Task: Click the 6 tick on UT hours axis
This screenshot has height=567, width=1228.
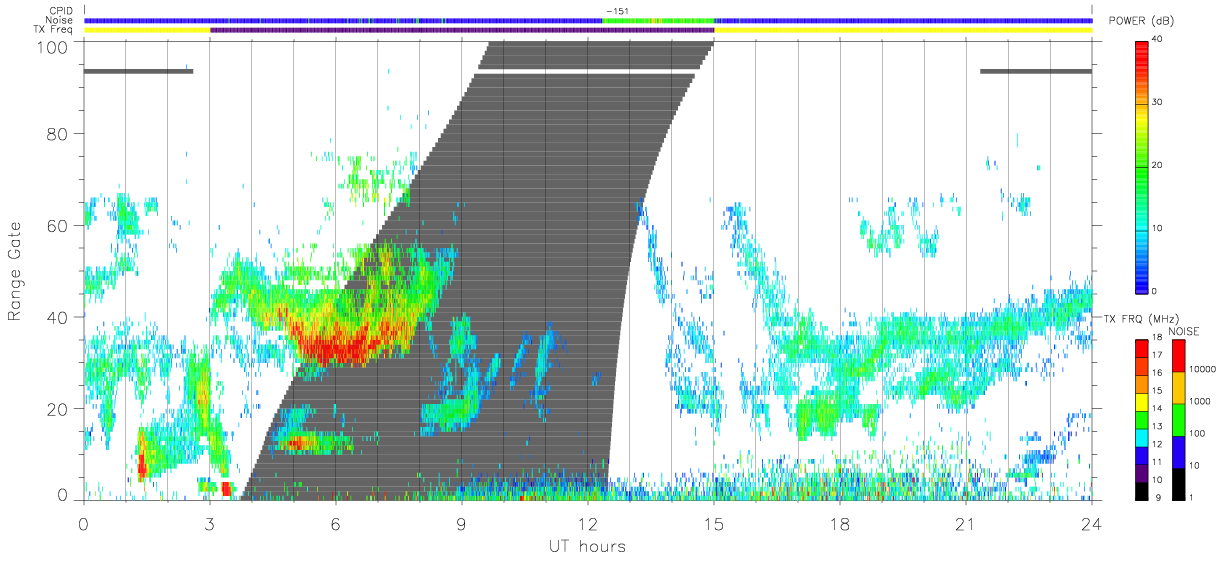Action: pos(336,523)
